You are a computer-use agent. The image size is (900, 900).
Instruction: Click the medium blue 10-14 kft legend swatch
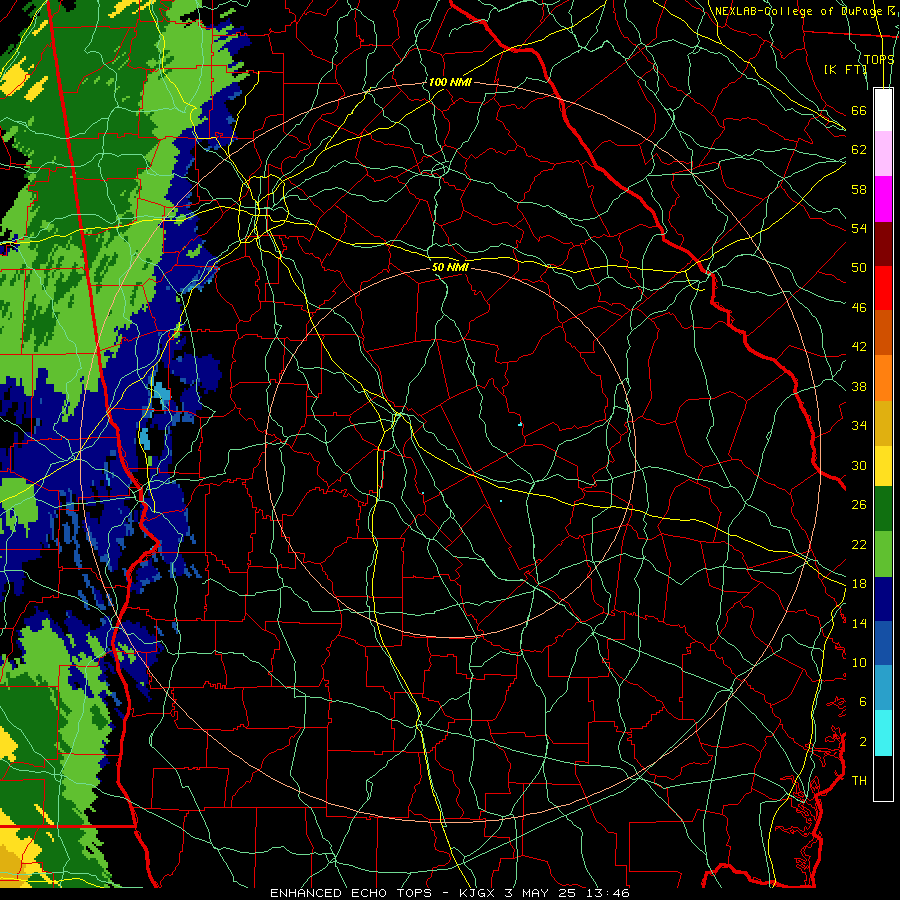point(883,643)
